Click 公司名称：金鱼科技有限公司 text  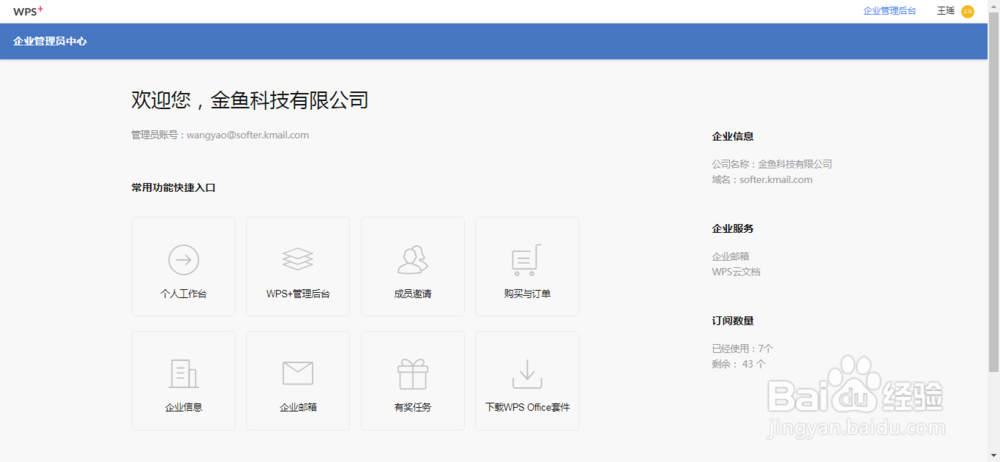[772, 165]
